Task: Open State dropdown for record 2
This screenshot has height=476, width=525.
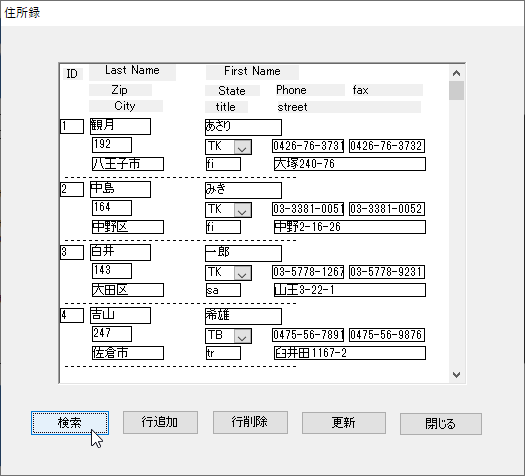Action: click(x=242, y=210)
